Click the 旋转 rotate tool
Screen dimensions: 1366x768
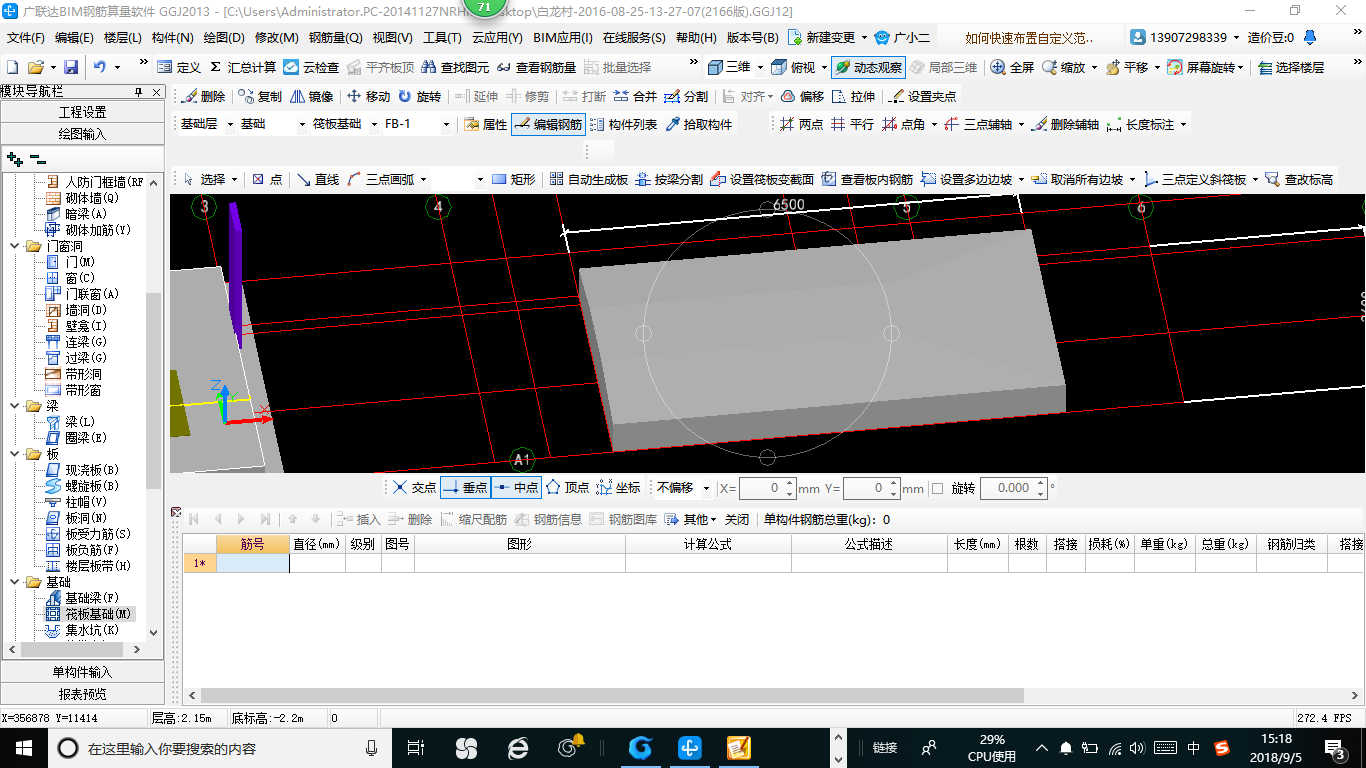(419, 97)
